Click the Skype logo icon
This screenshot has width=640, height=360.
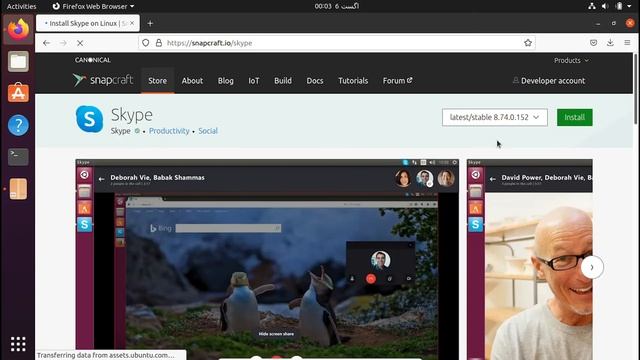coord(89,119)
